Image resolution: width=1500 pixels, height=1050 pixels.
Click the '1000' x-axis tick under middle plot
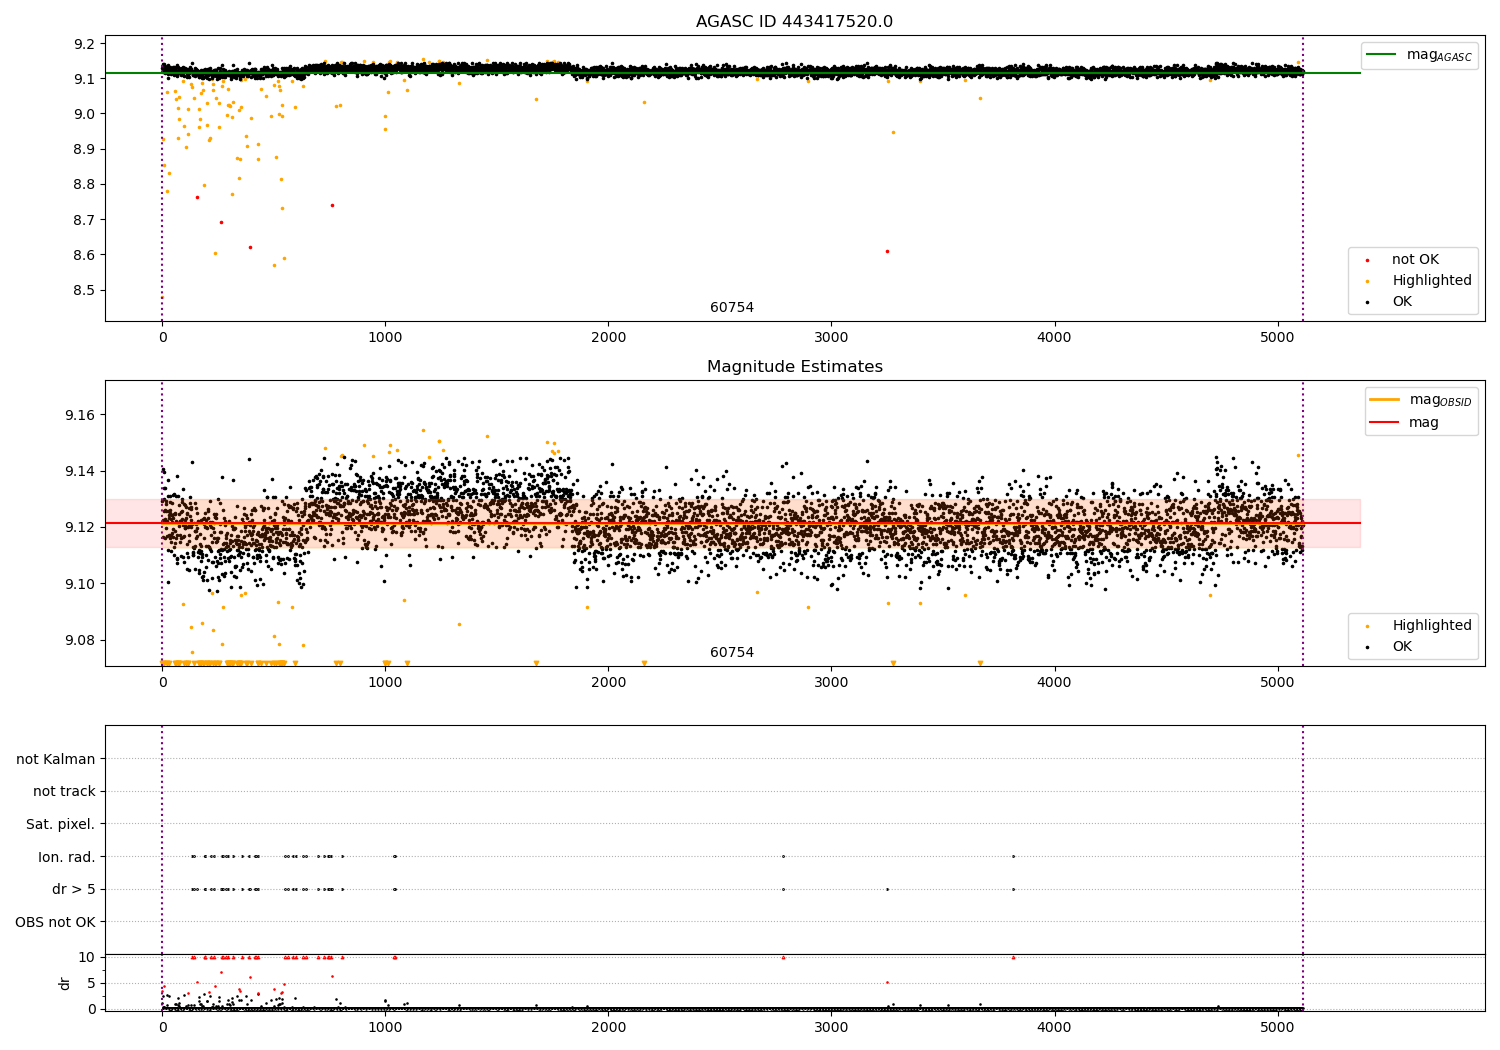pos(385,683)
